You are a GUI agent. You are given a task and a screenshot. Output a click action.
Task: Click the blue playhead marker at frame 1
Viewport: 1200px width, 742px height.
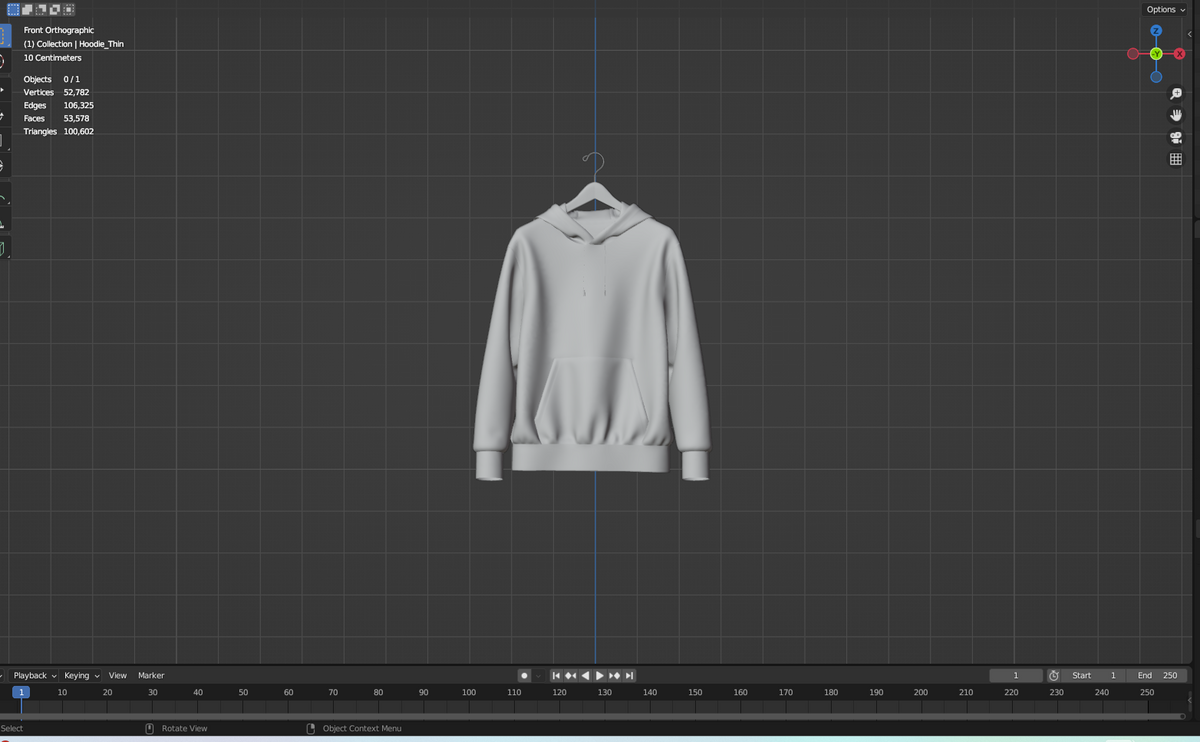[21, 692]
